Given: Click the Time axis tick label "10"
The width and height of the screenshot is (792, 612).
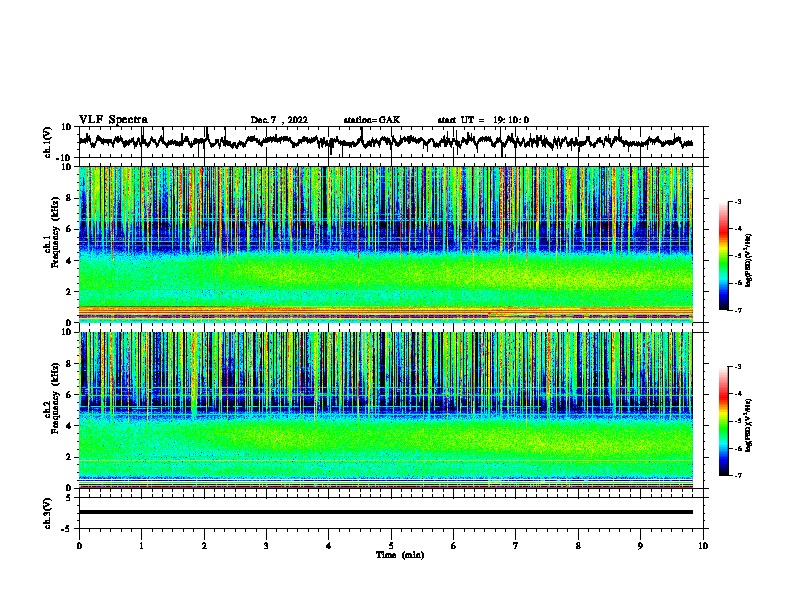Looking at the screenshot, I should tap(703, 546).
